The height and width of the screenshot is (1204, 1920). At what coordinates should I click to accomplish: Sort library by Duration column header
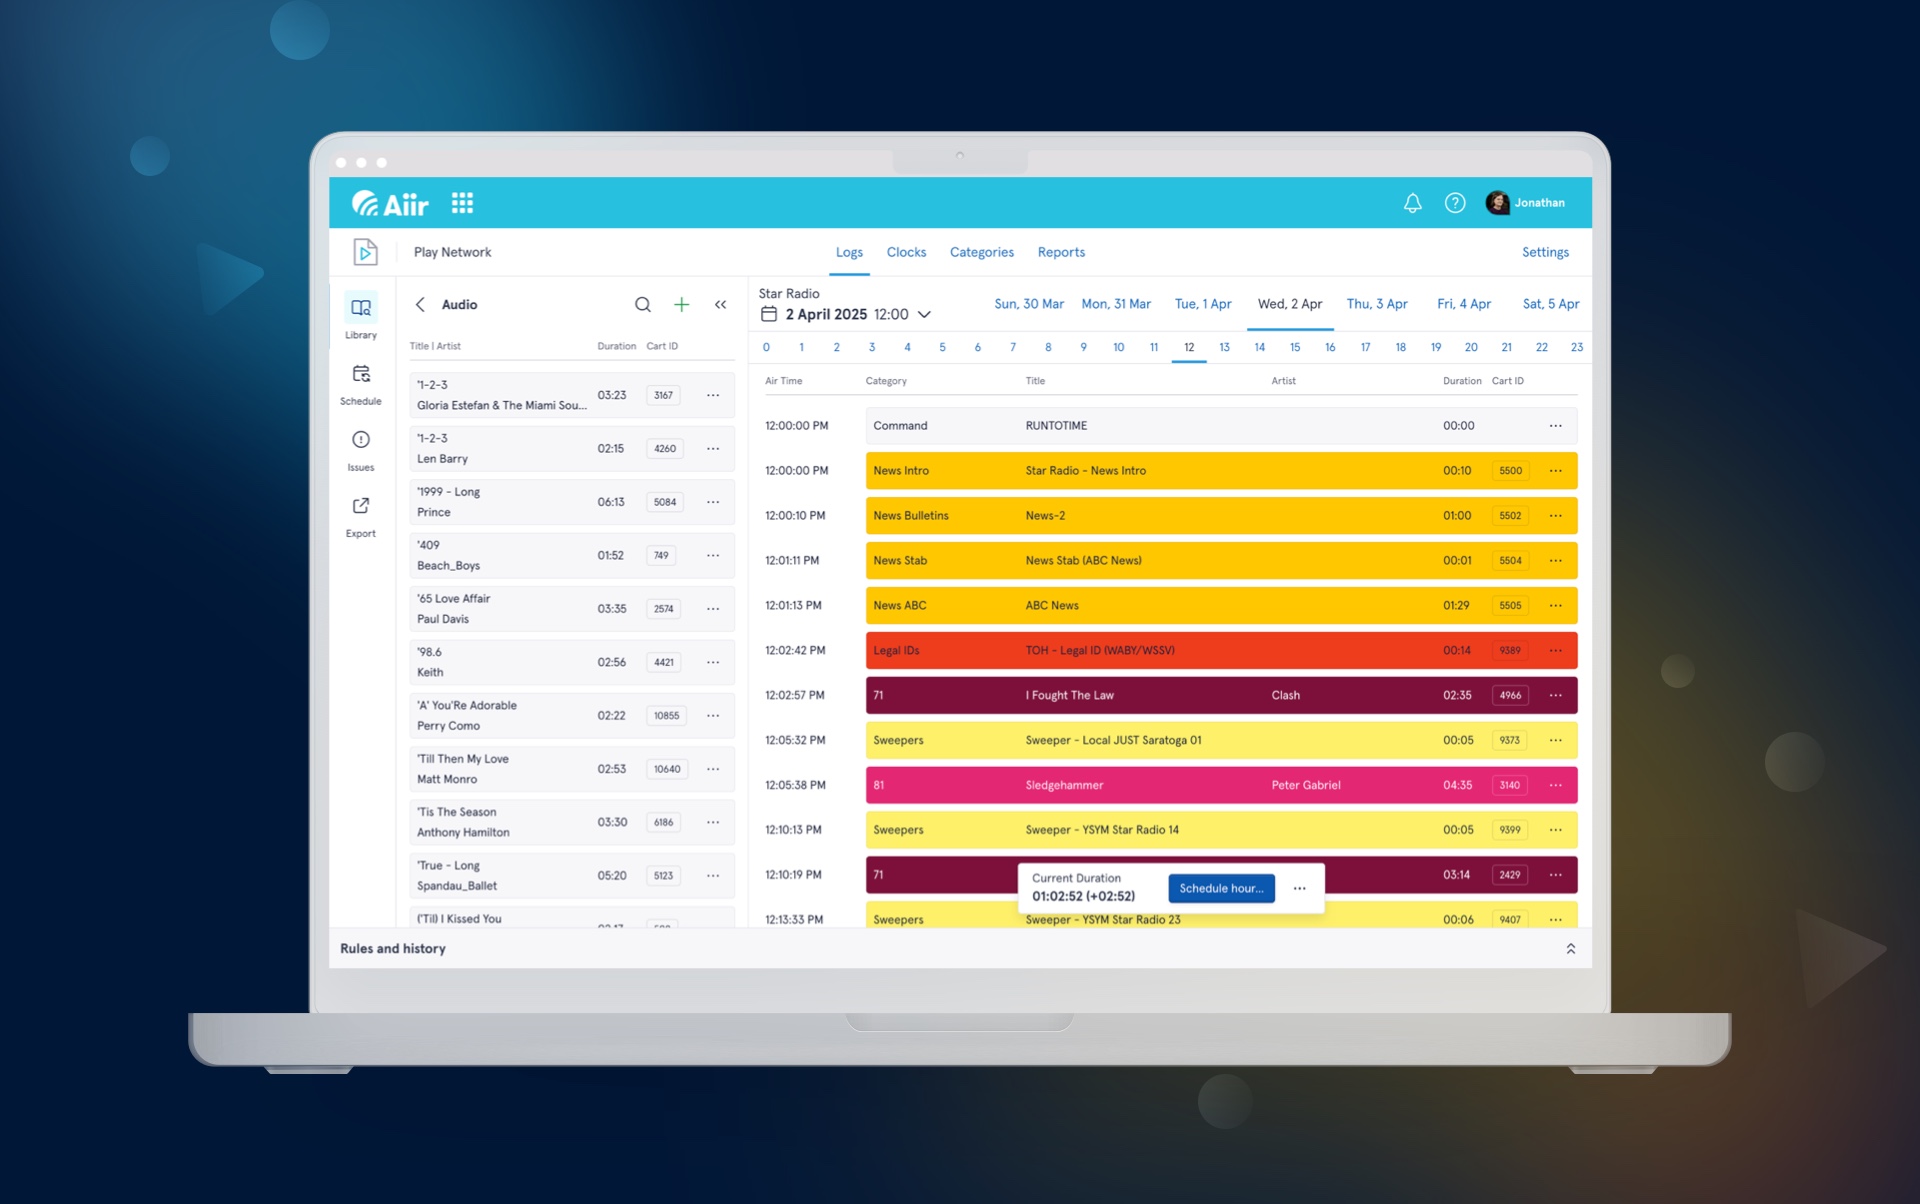coord(616,346)
